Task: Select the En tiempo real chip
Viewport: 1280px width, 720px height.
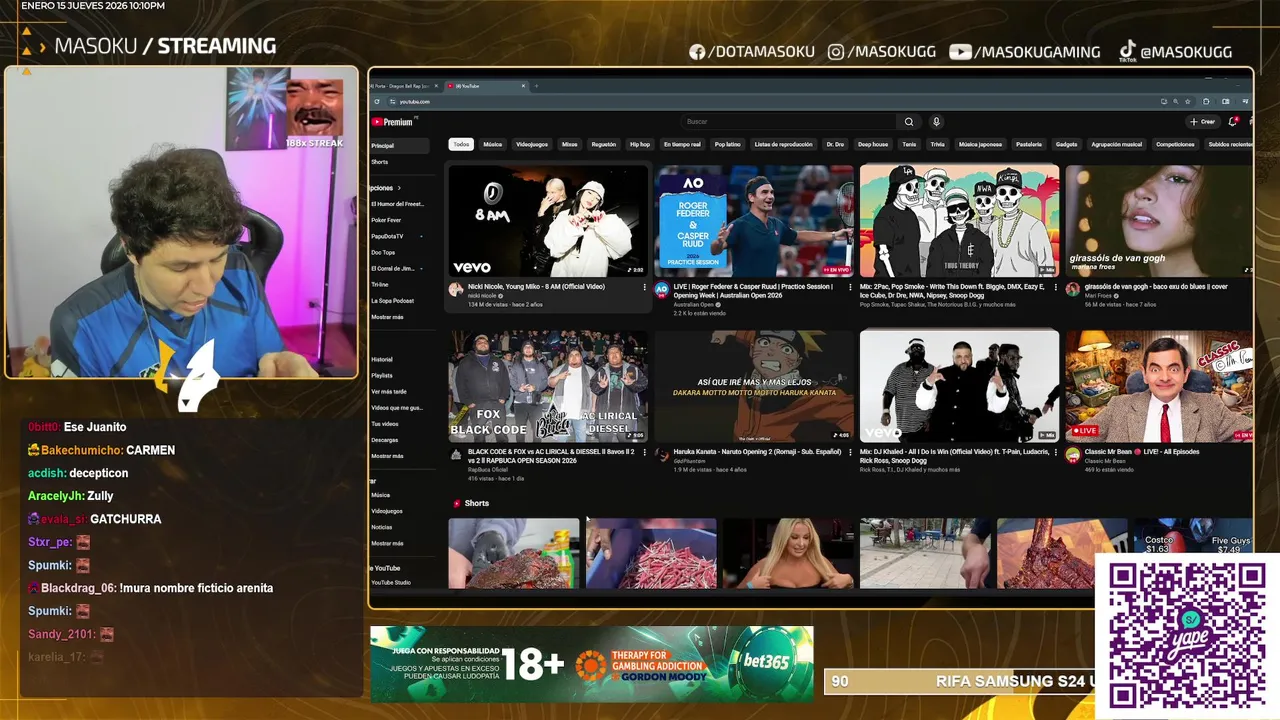Action: (x=682, y=144)
